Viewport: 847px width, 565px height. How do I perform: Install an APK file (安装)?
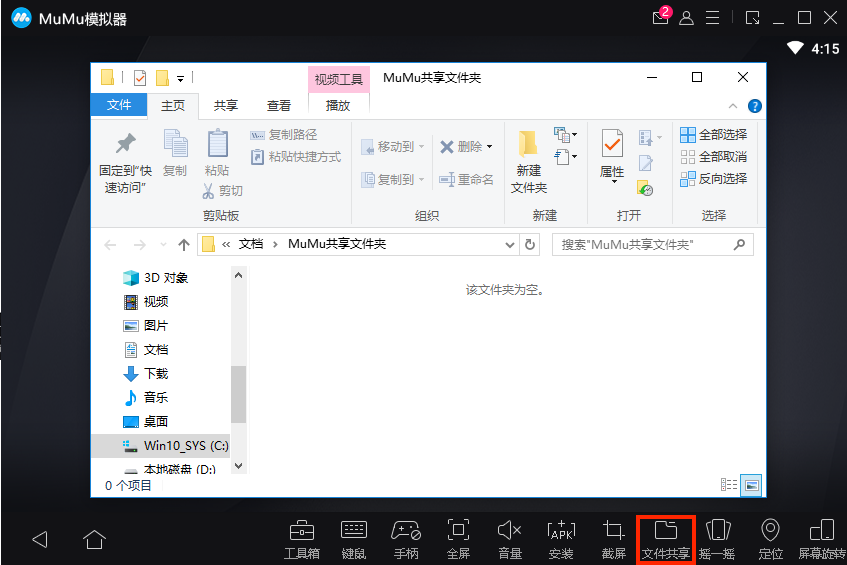point(561,539)
